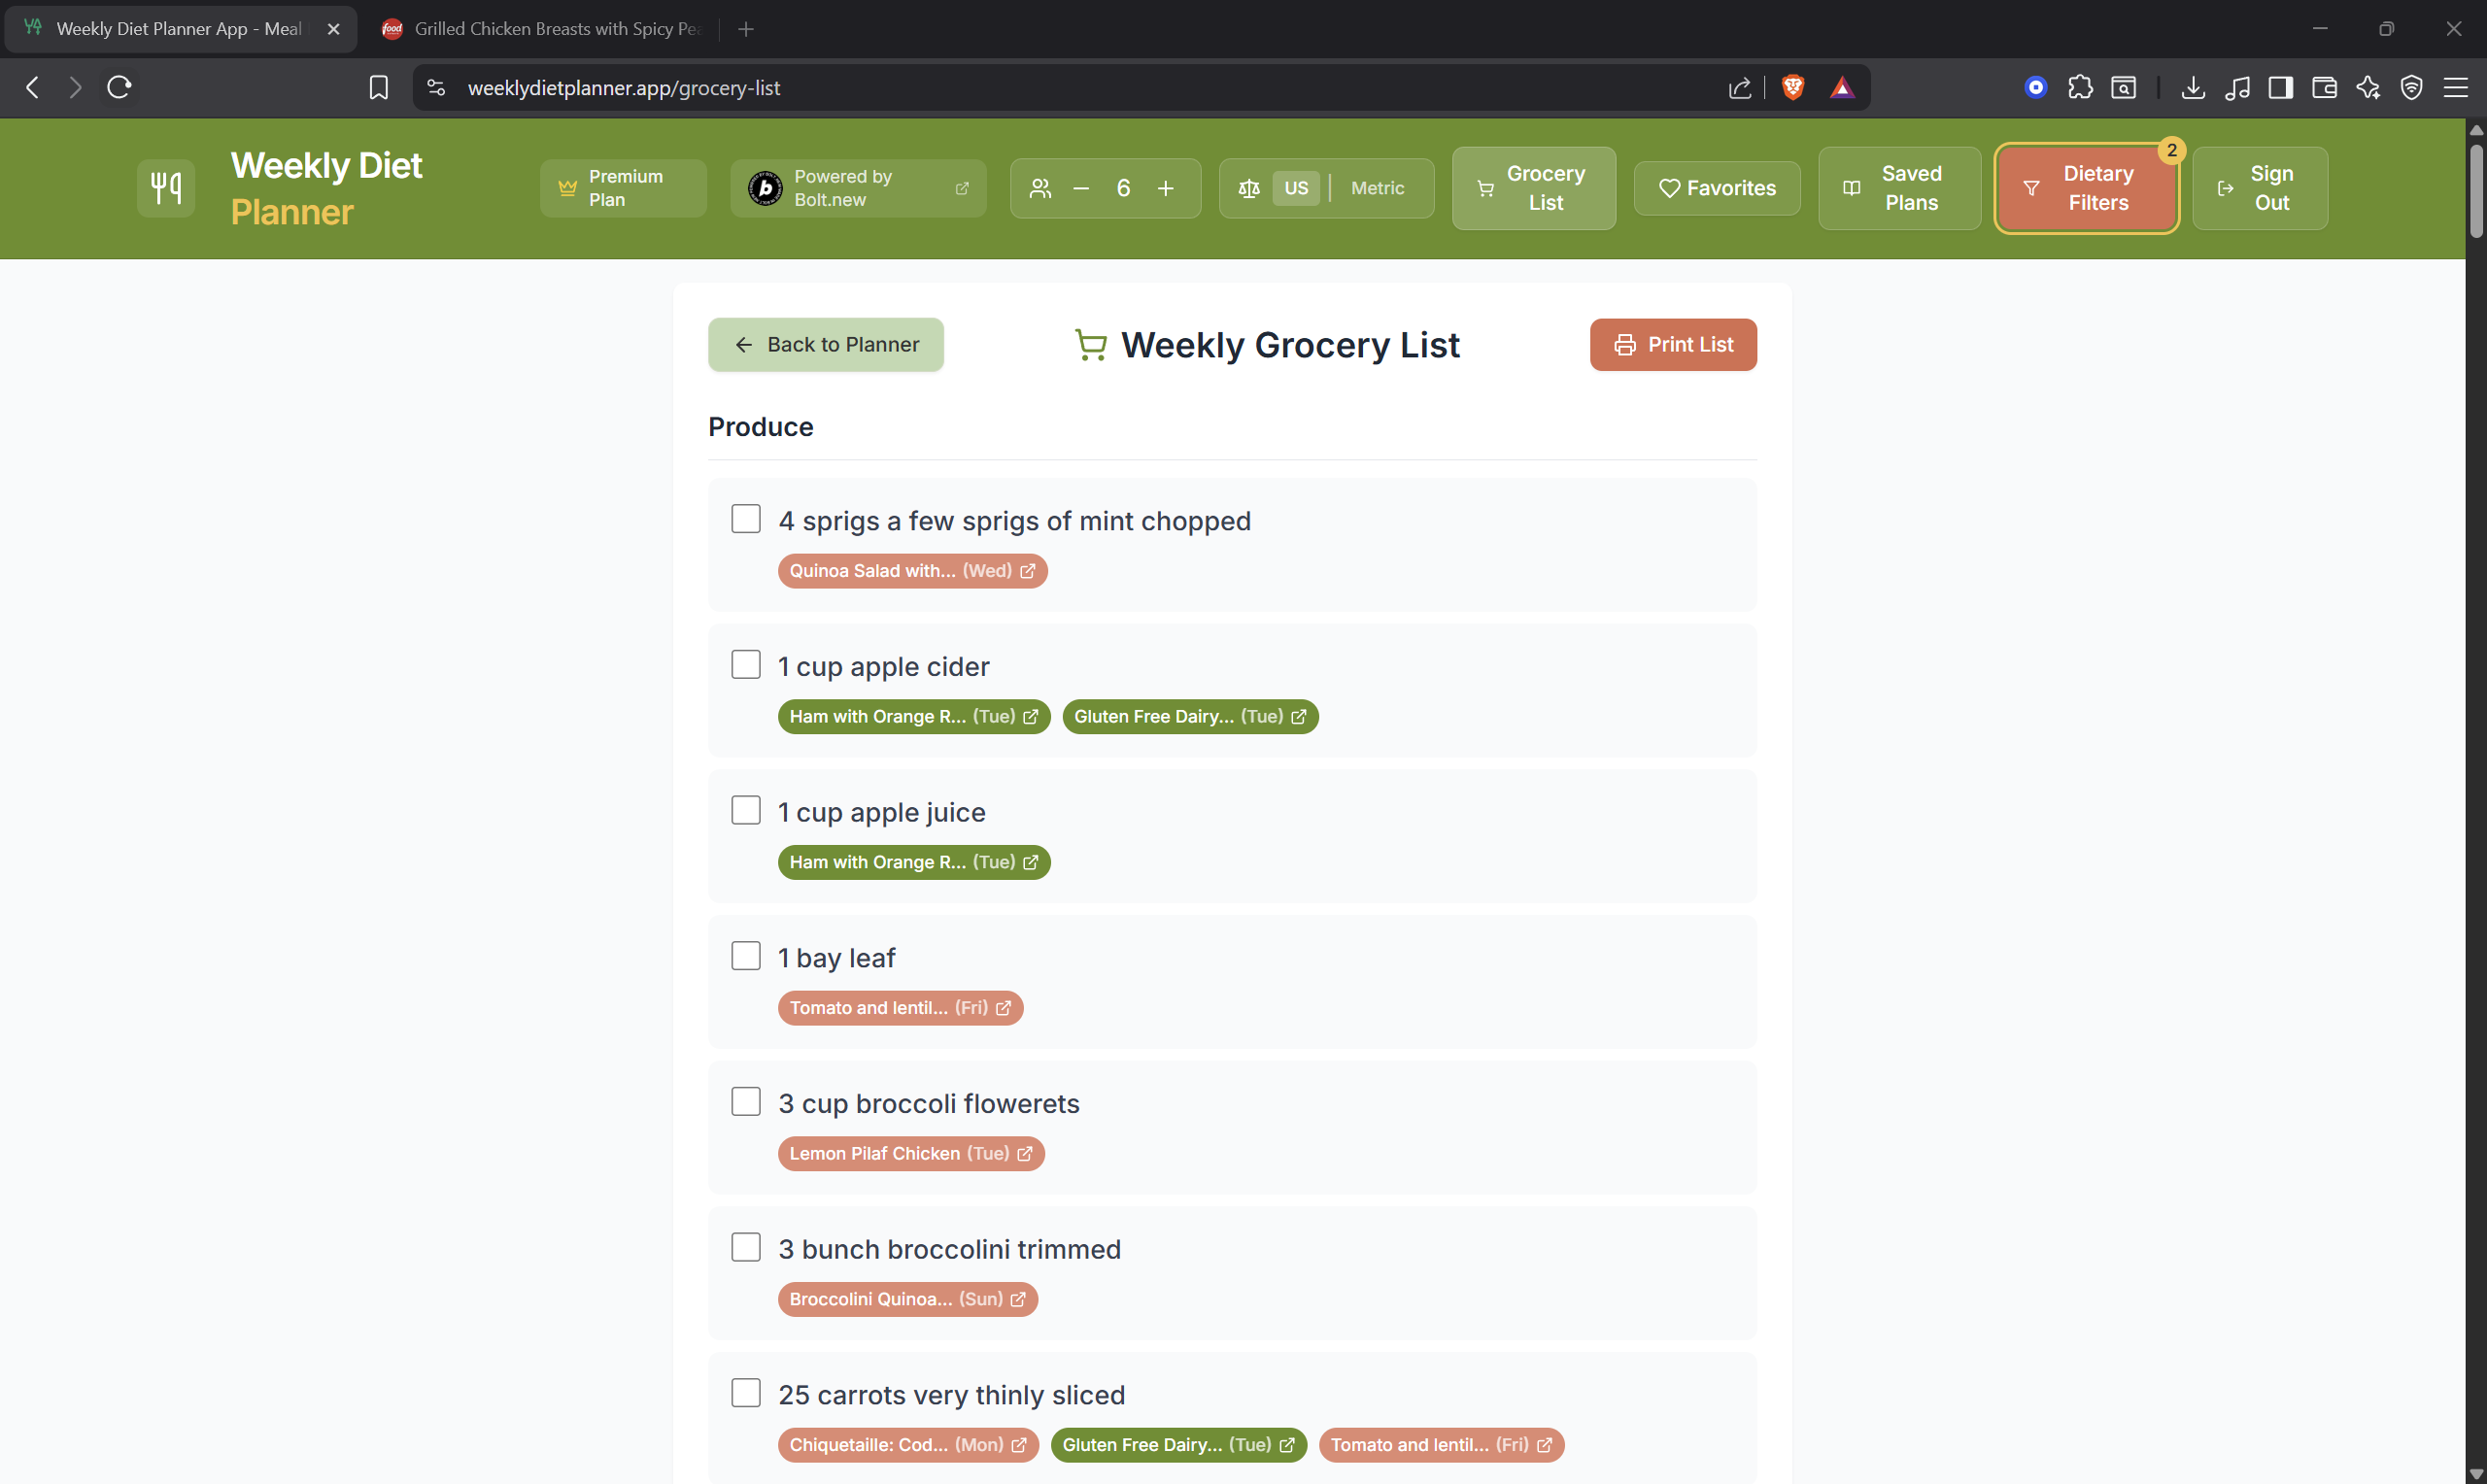Open the browser downloads icon
The image size is (2487, 1484).
click(2193, 88)
